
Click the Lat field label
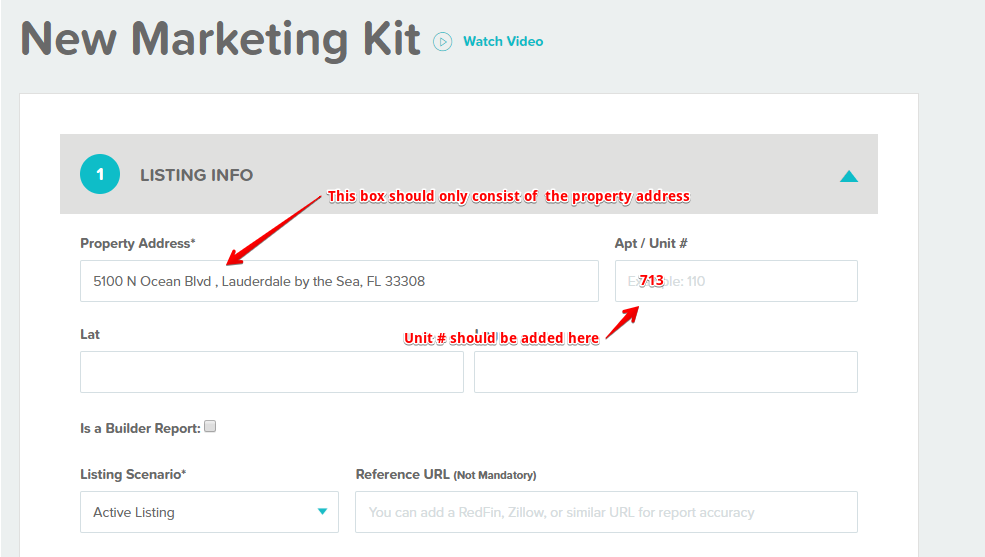pos(90,334)
